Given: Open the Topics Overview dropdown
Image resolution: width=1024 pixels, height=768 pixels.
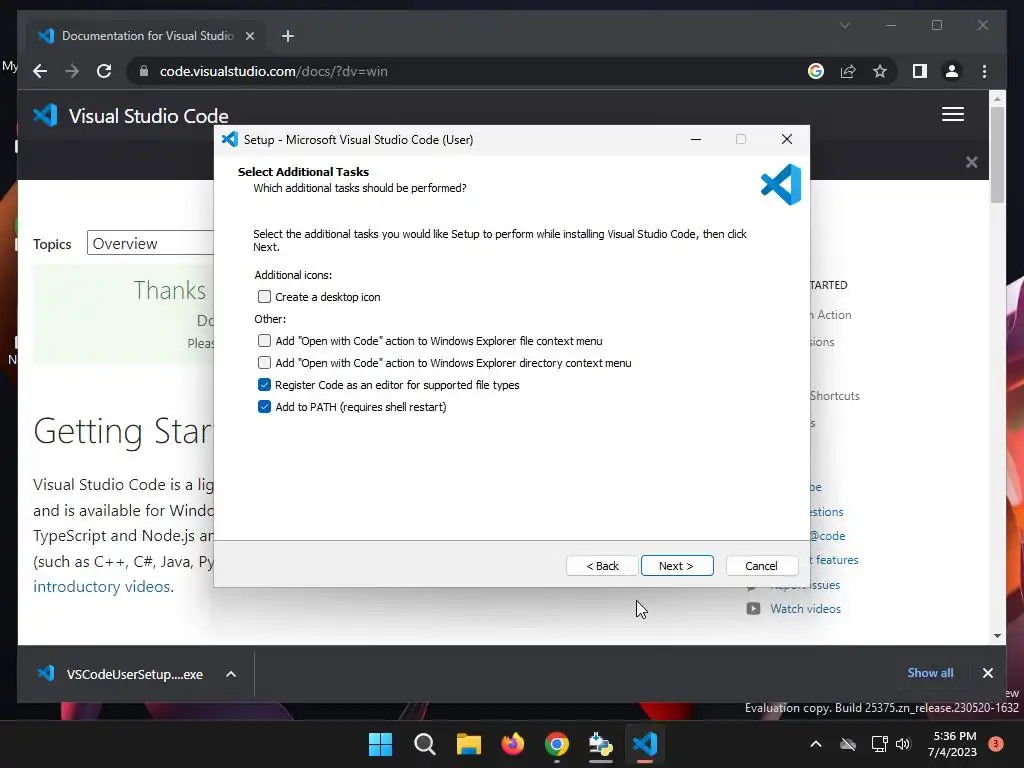Looking at the screenshot, I should pyautogui.click(x=150, y=243).
